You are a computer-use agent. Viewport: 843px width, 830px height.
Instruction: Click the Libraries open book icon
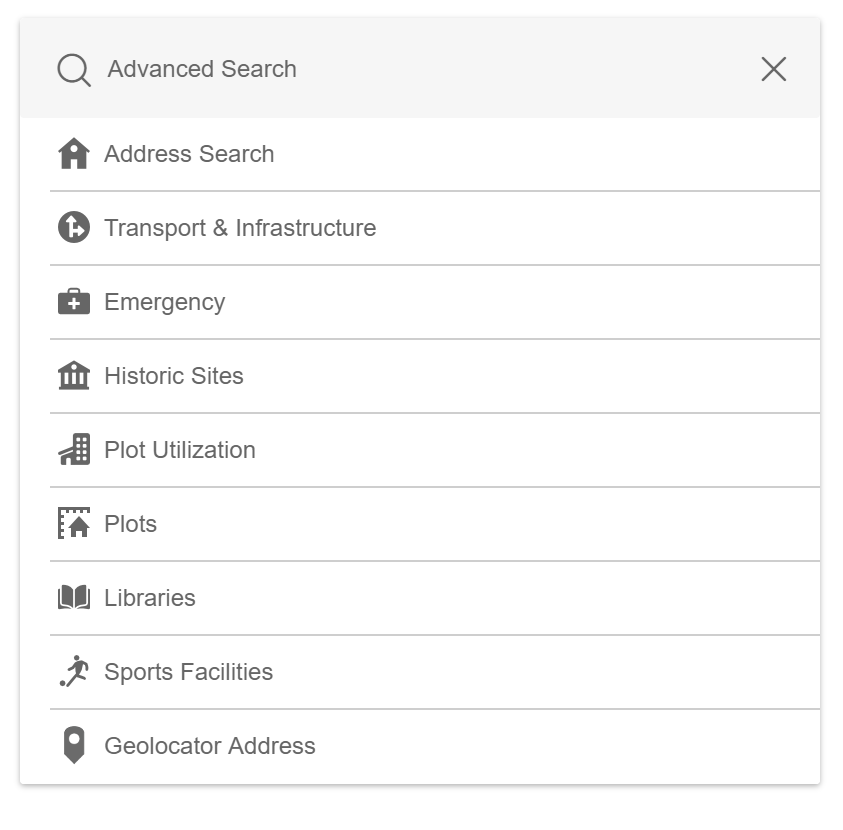[x=74, y=598]
